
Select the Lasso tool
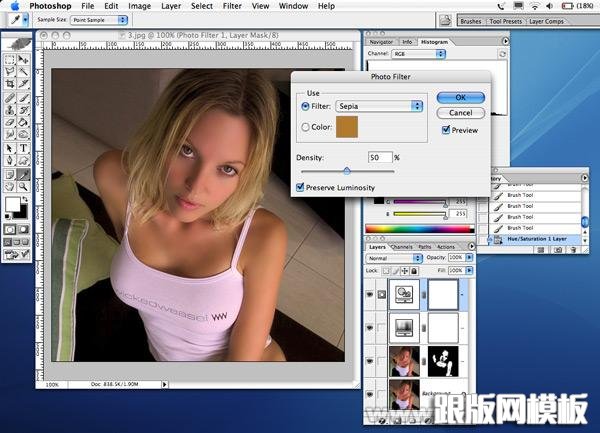10,72
